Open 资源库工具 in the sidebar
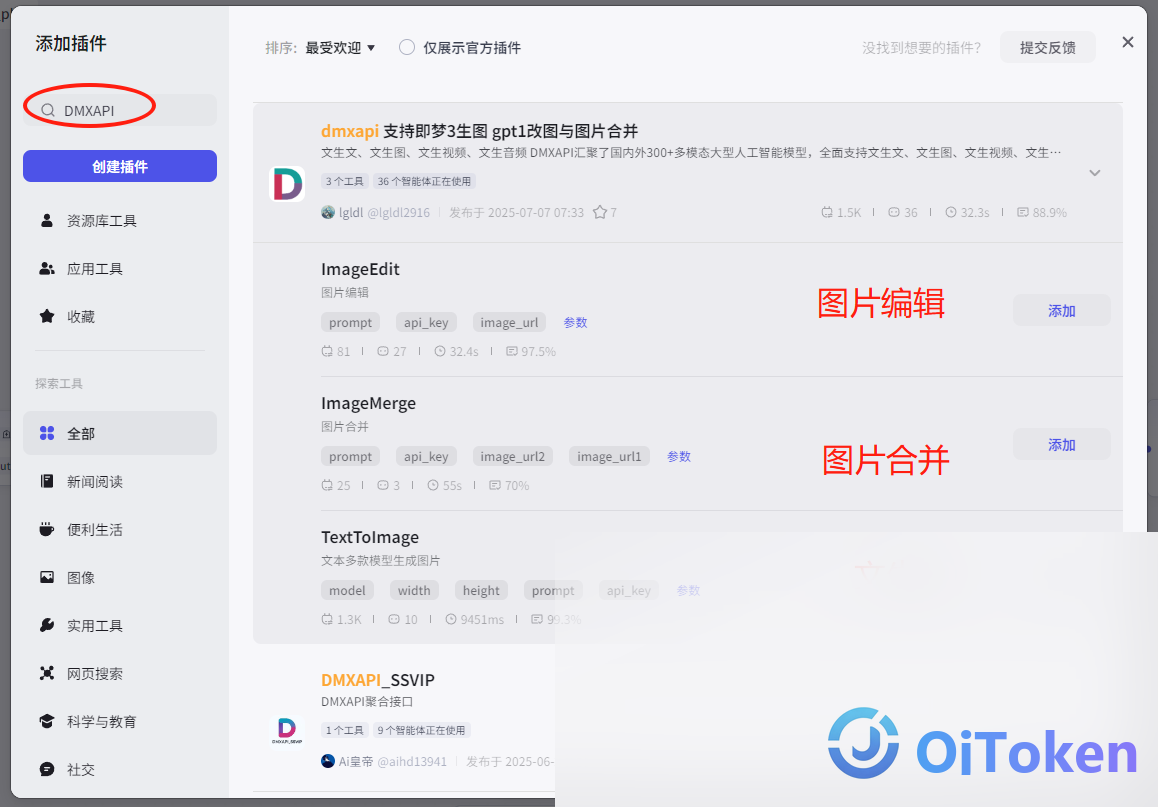The width and height of the screenshot is (1158, 807). point(120,221)
